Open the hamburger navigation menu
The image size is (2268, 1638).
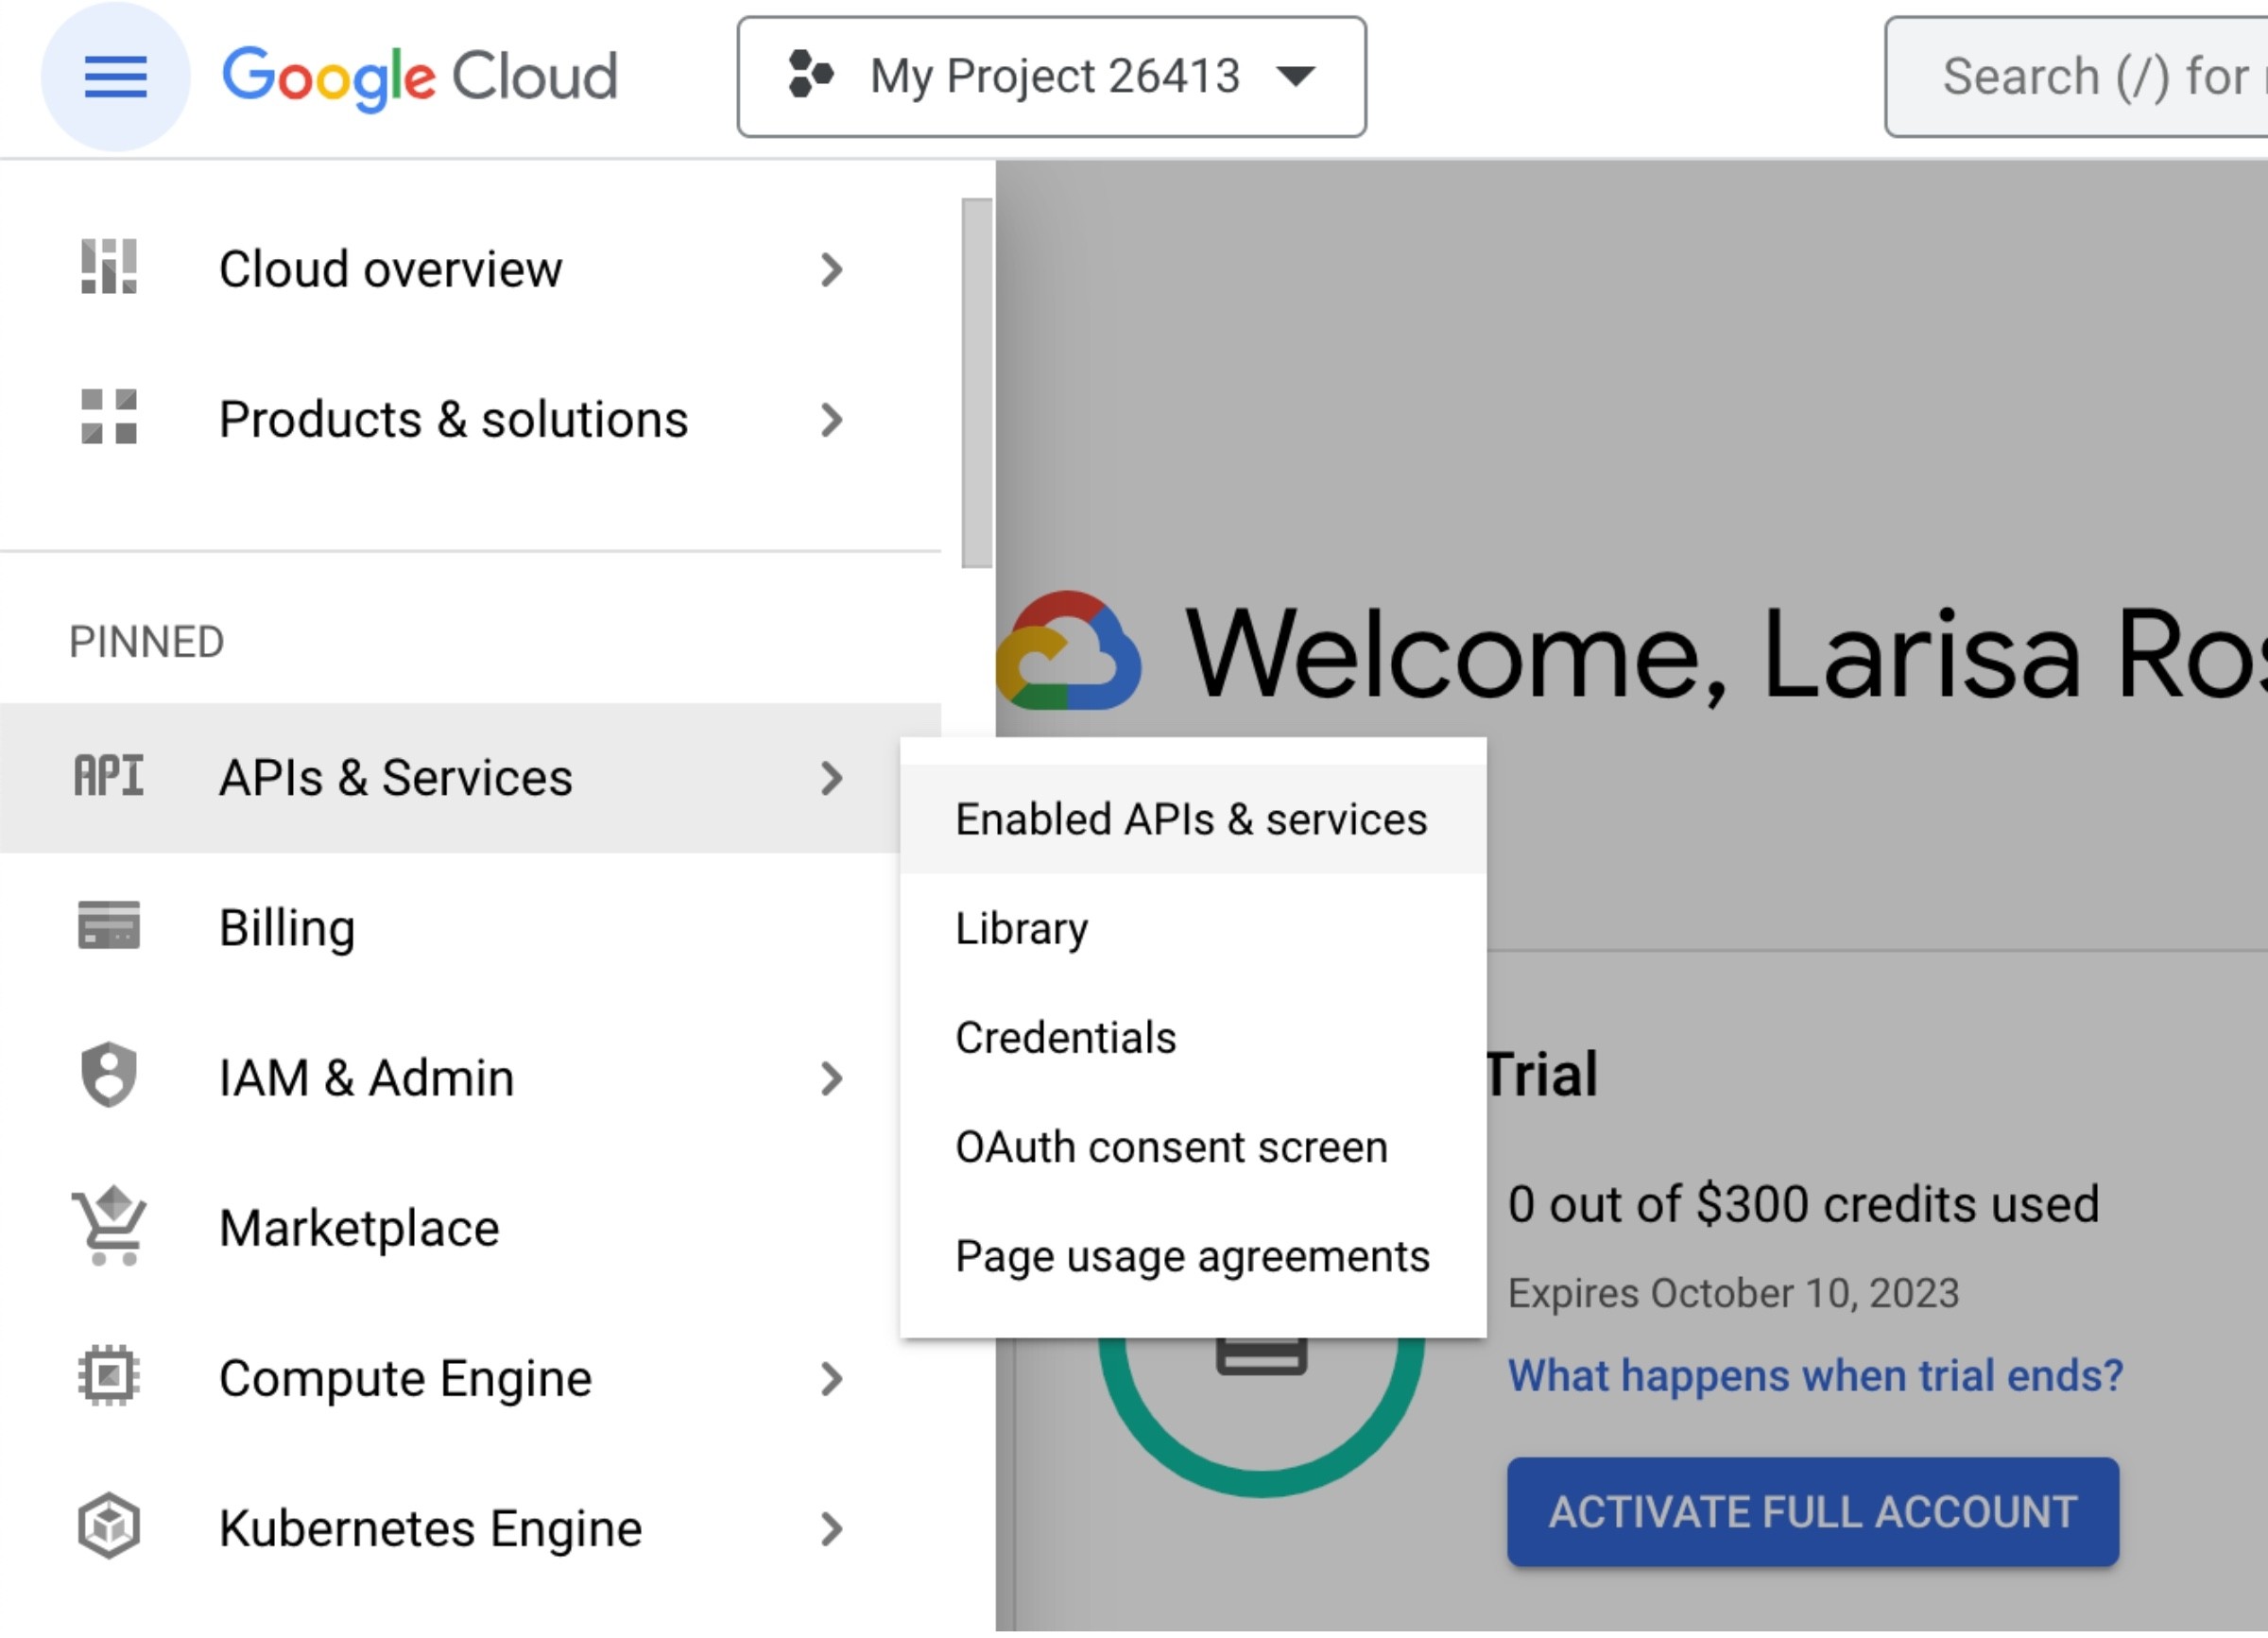point(115,77)
